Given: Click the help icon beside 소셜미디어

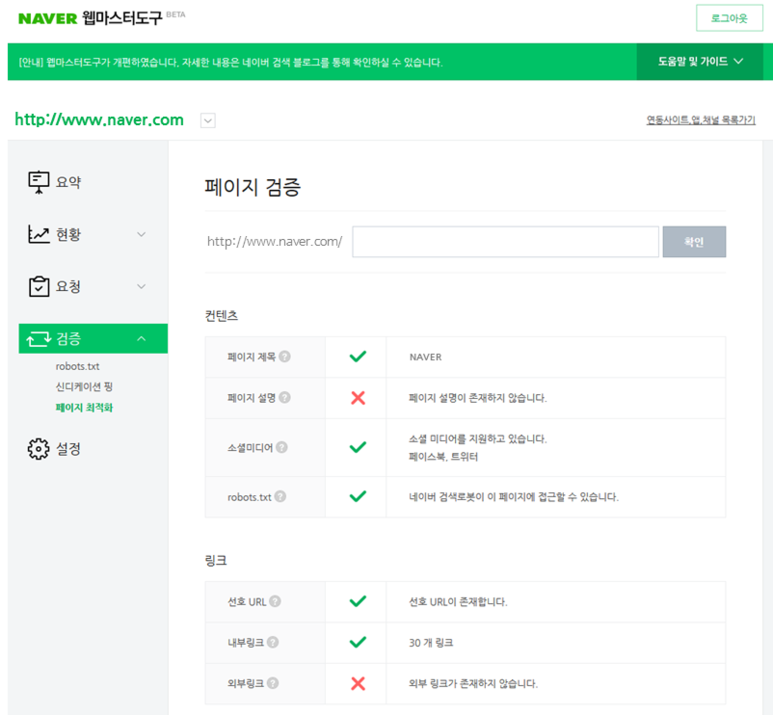Looking at the screenshot, I should pos(281,447).
